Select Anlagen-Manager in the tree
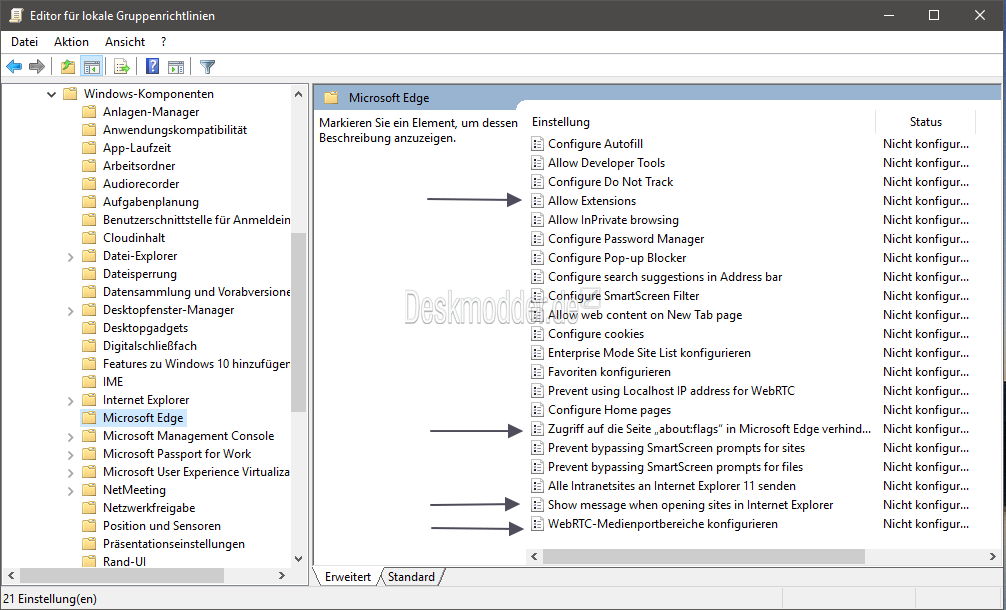Image resolution: width=1006 pixels, height=610 pixels. click(x=151, y=112)
